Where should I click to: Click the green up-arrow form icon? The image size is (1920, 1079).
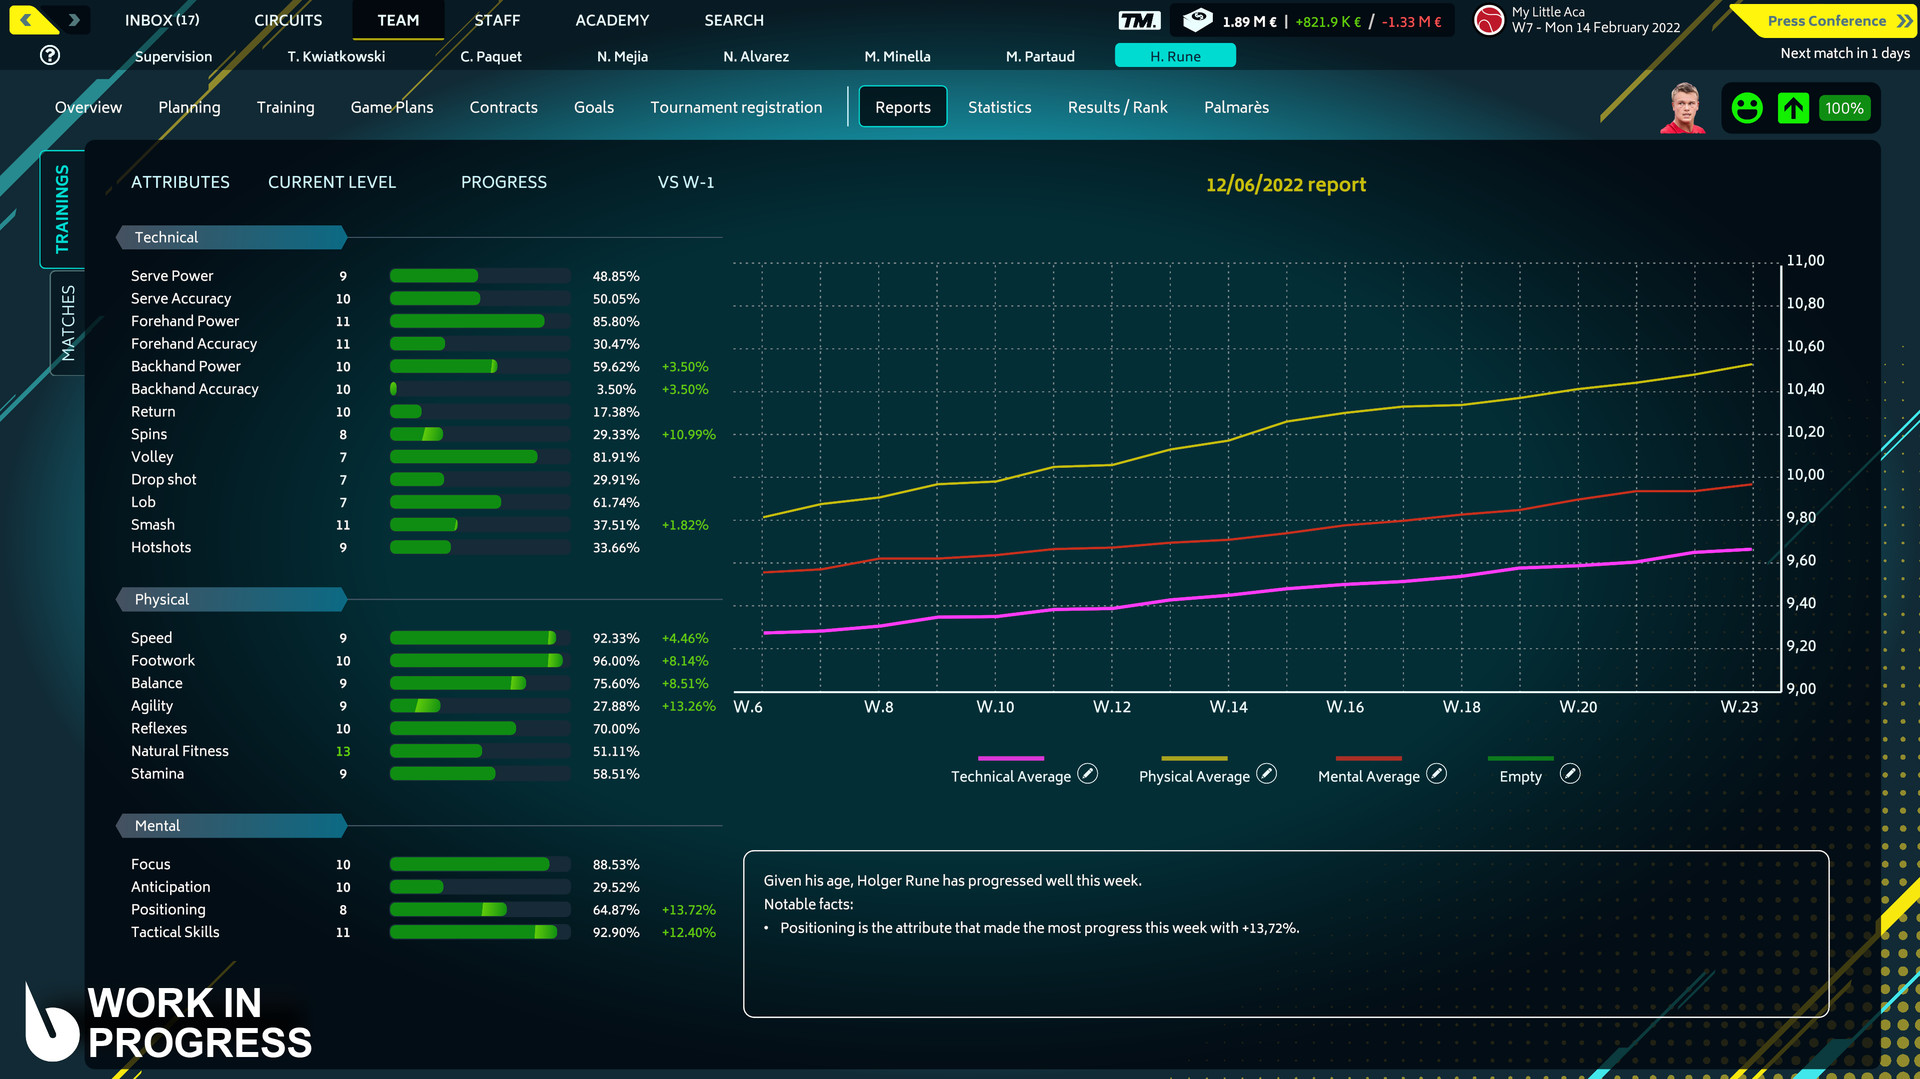pos(1793,108)
